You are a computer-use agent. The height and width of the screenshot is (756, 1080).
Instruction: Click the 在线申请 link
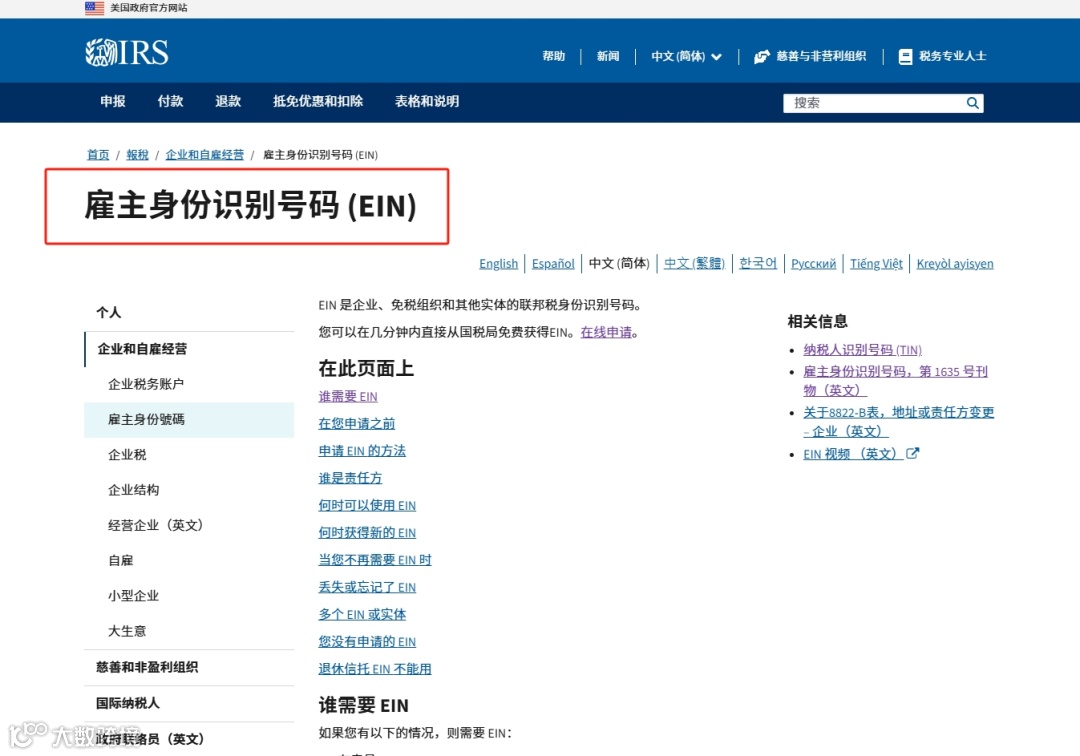tap(606, 333)
